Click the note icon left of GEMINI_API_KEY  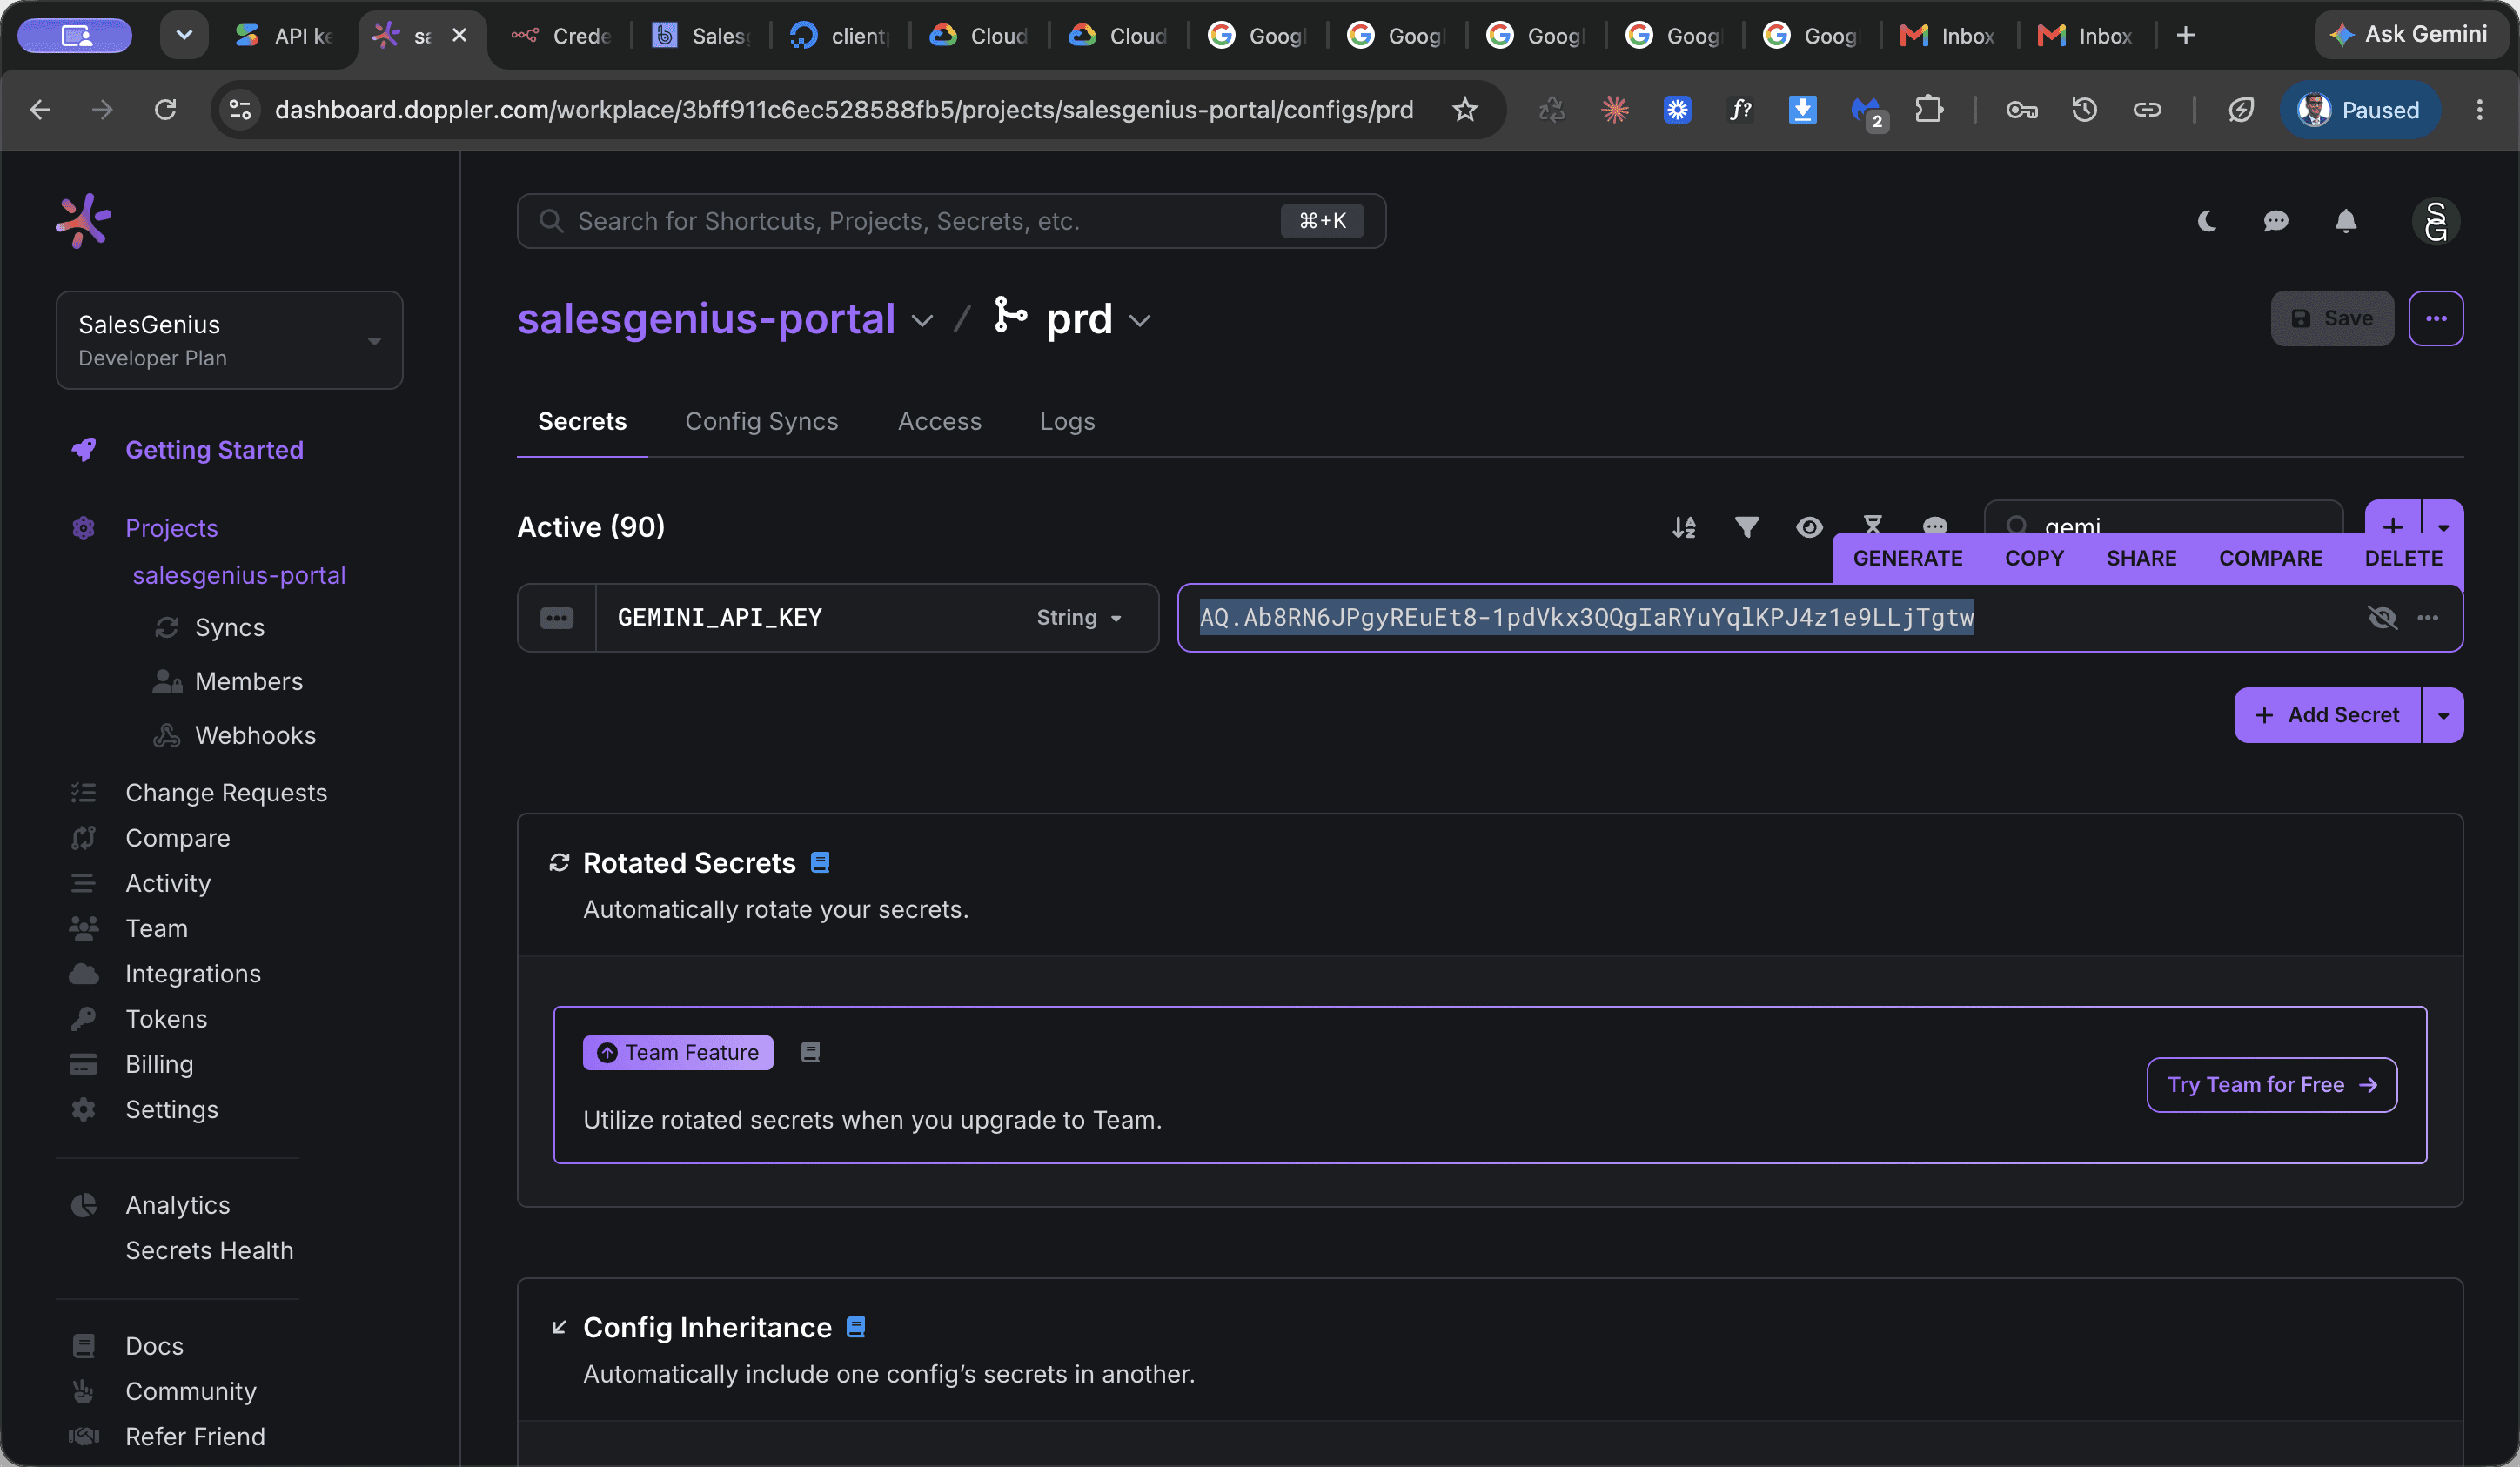coord(557,618)
